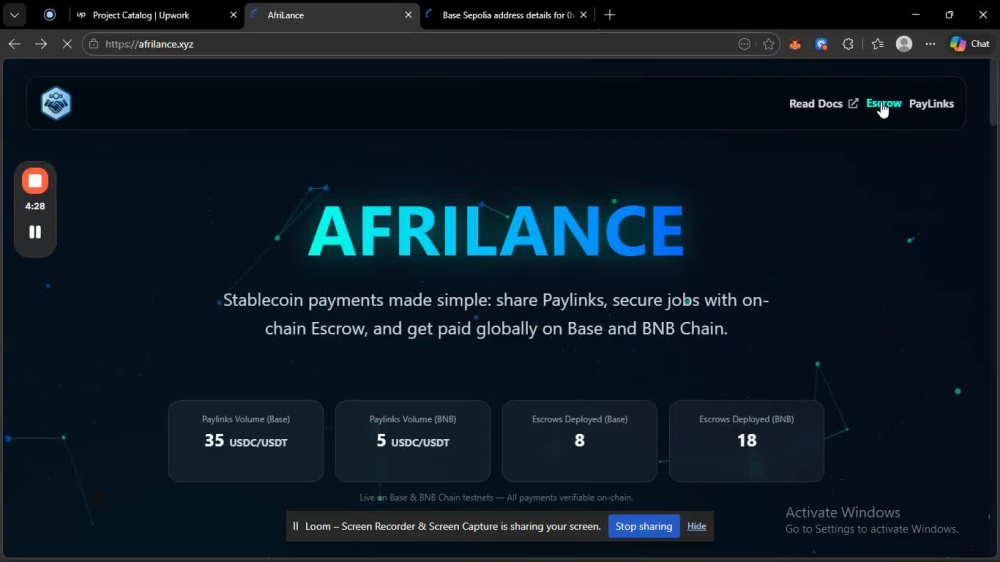Open the Escrow navigation link
The image size is (1000, 562).
(x=883, y=103)
